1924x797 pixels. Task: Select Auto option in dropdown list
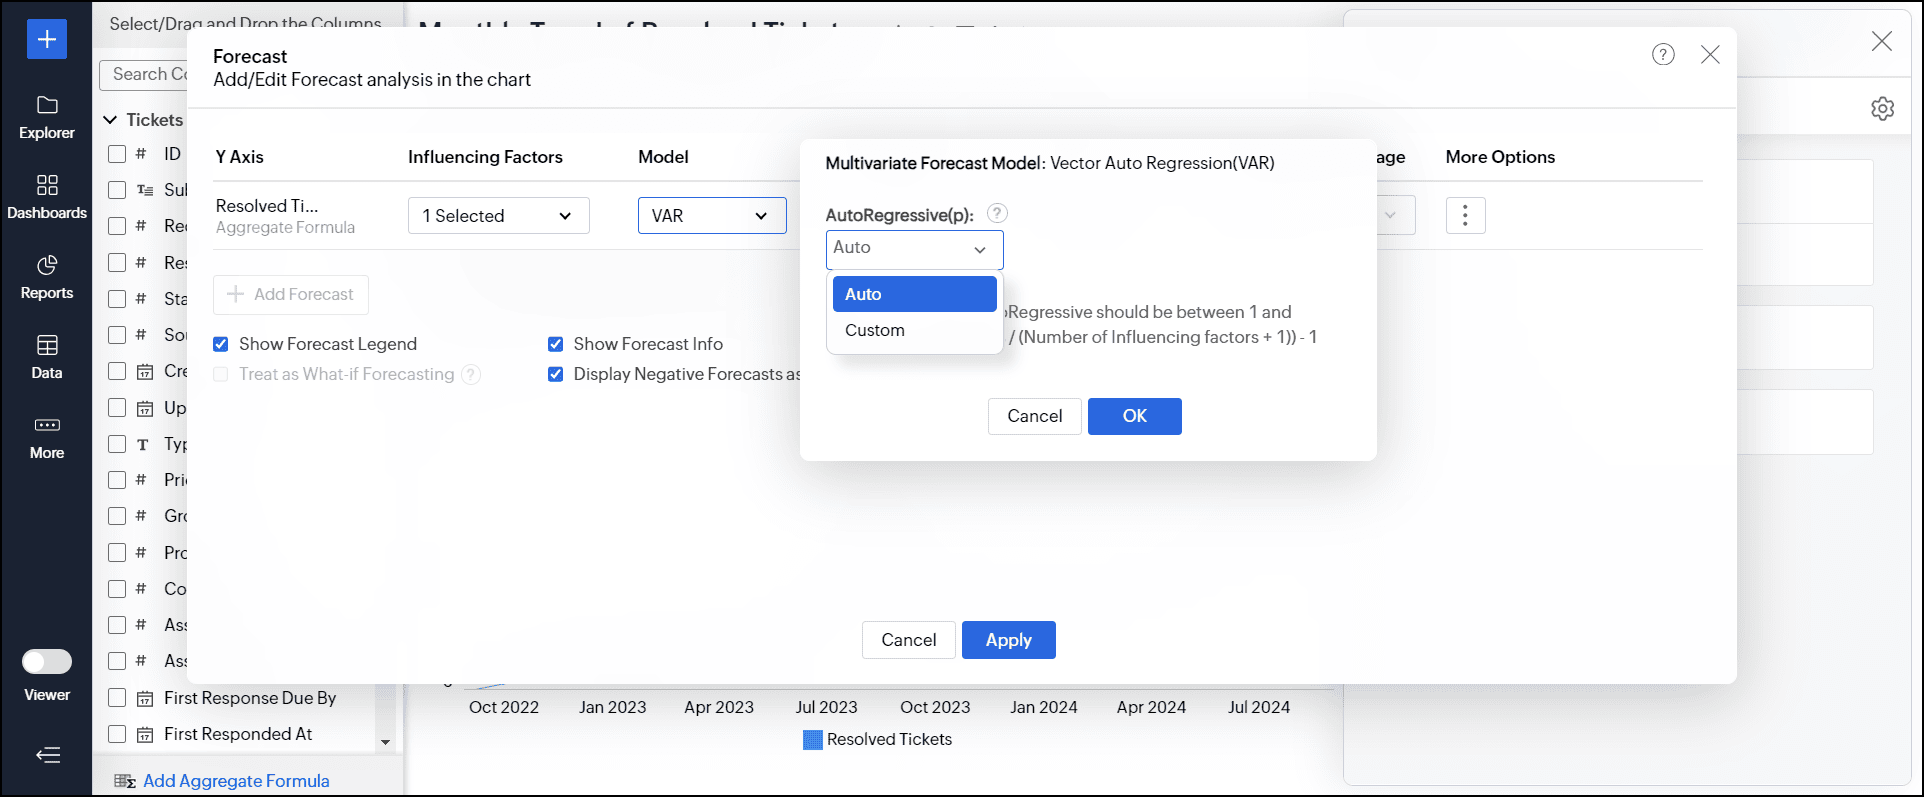click(914, 294)
